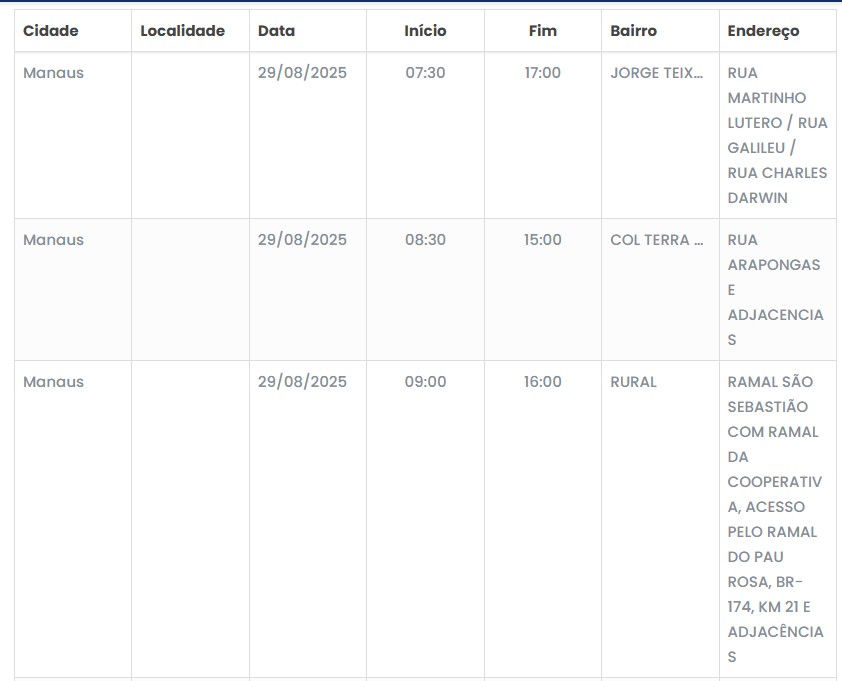Click the RUA ARAPONGAS address cell
Screen dimensions: 842x681
pos(775,290)
